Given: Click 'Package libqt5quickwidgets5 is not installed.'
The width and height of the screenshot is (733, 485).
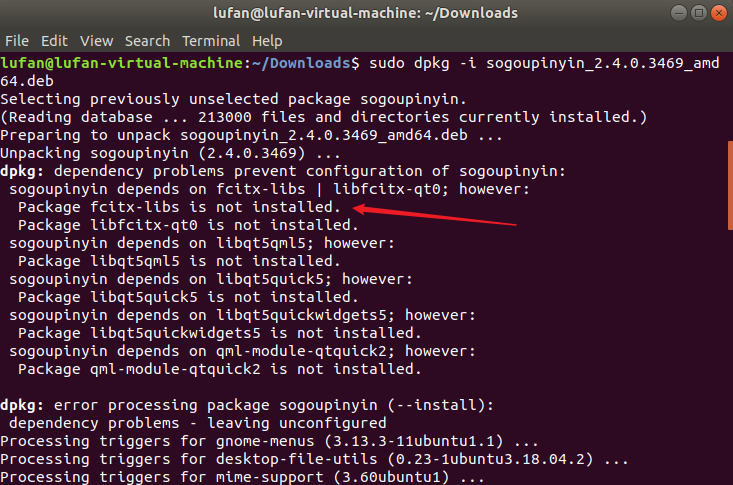Looking at the screenshot, I should 220,333.
